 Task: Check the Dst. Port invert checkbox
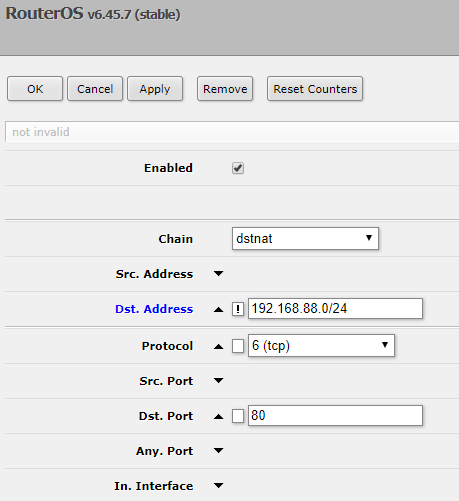[238, 416]
